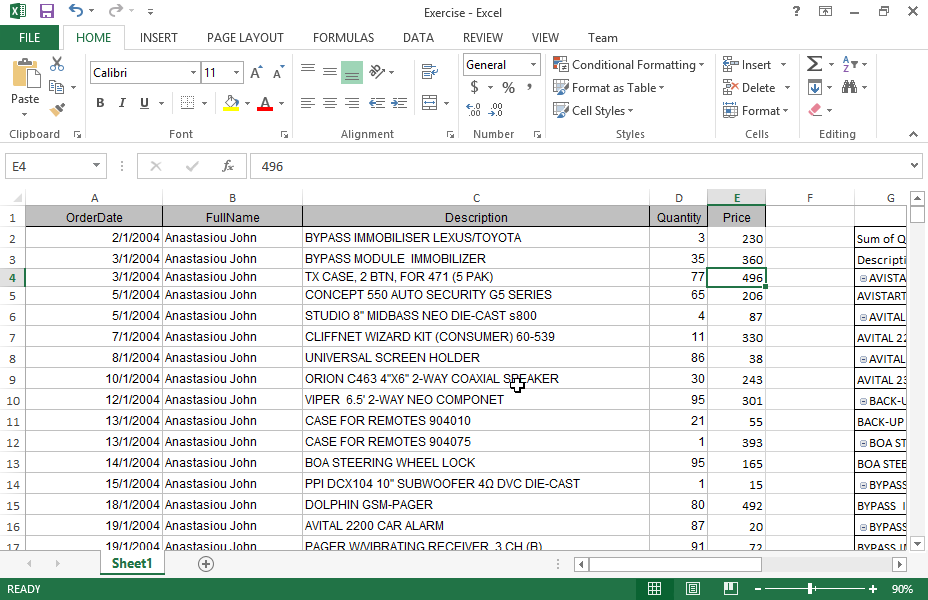Toggle bottom align for cell text
Viewport: 928px width, 600px height.
click(351, 72)
